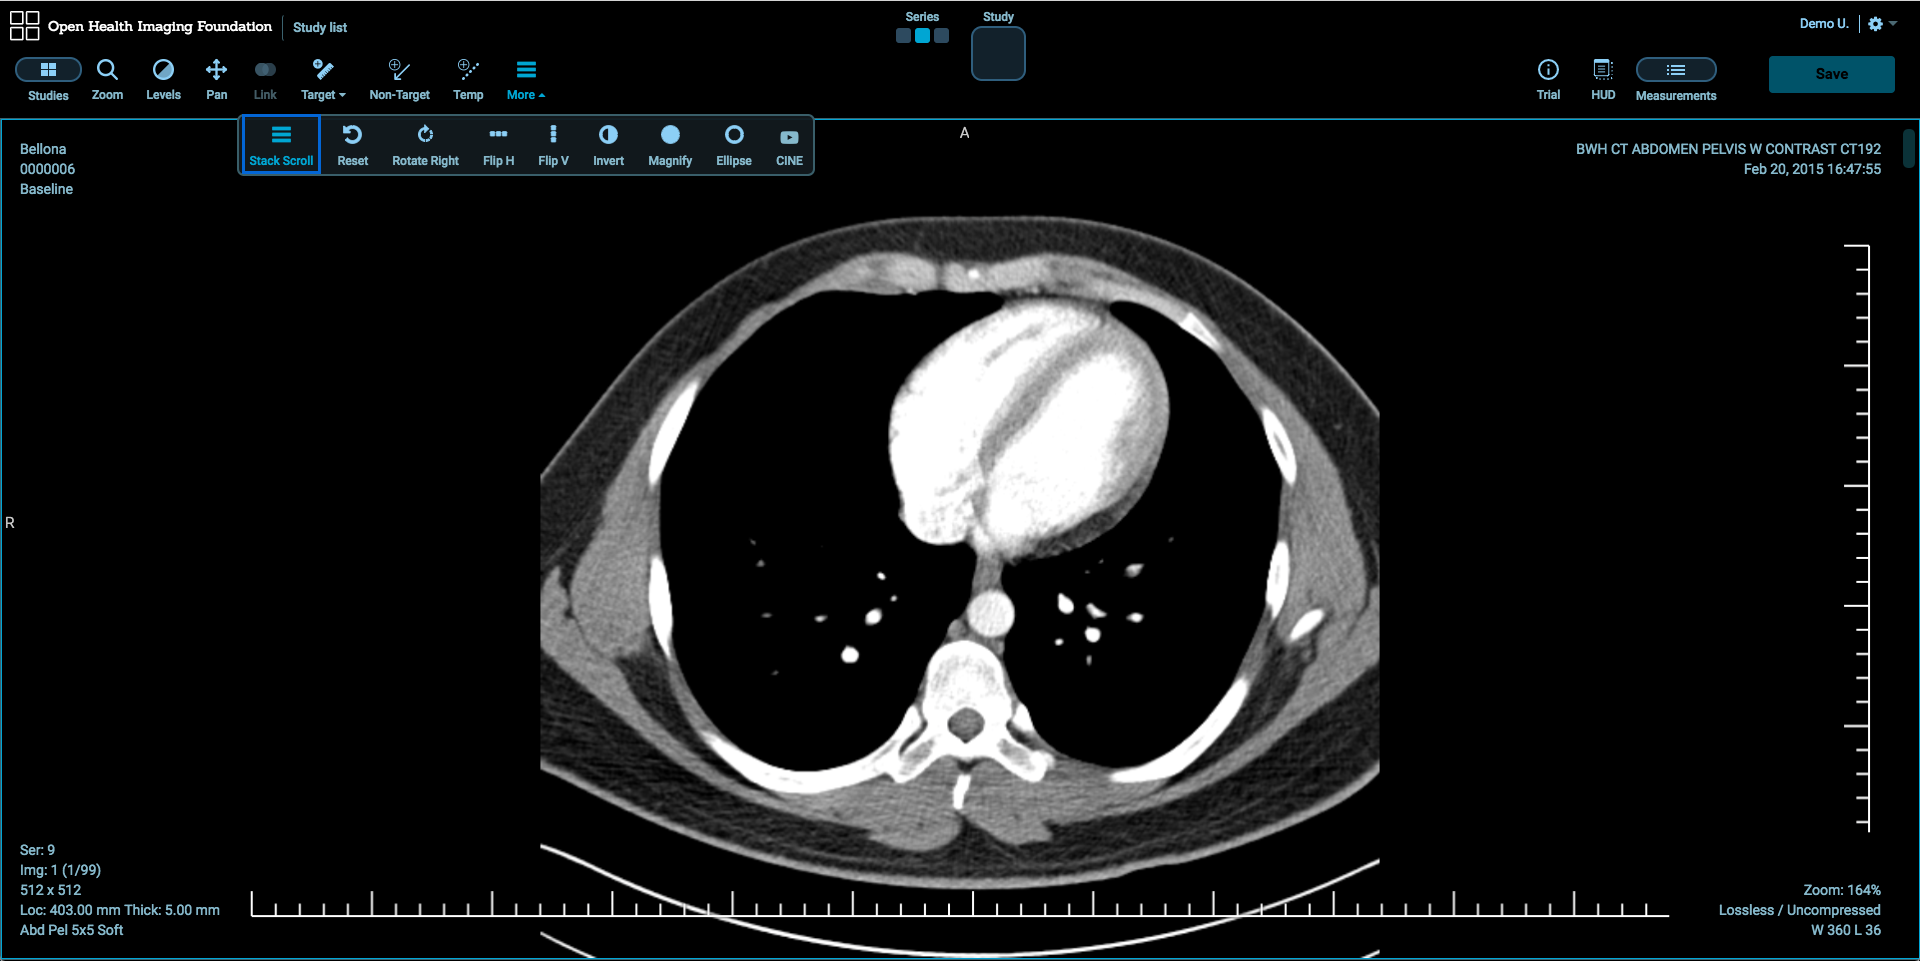Go to the Study list link
The image size is (1920, 961).
click(320, 27)
